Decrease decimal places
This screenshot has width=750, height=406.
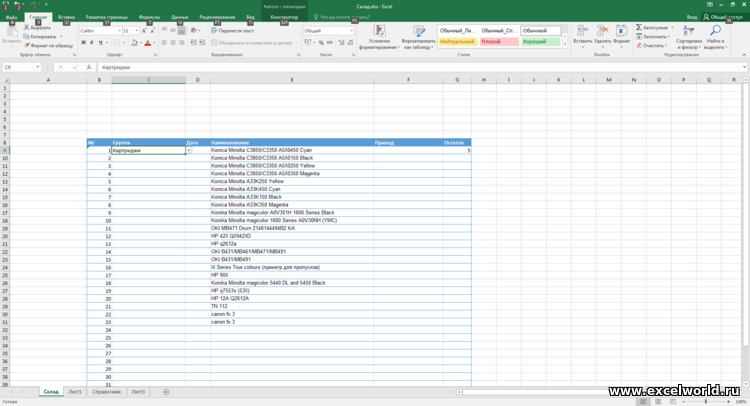click(x=350, y=43)
